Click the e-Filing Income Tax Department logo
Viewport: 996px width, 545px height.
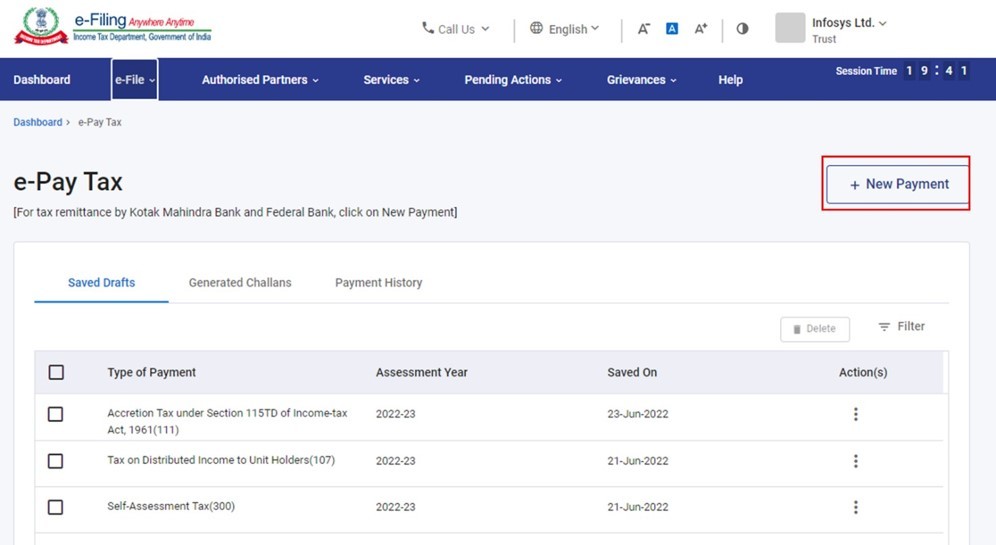(x=112, y=27)
